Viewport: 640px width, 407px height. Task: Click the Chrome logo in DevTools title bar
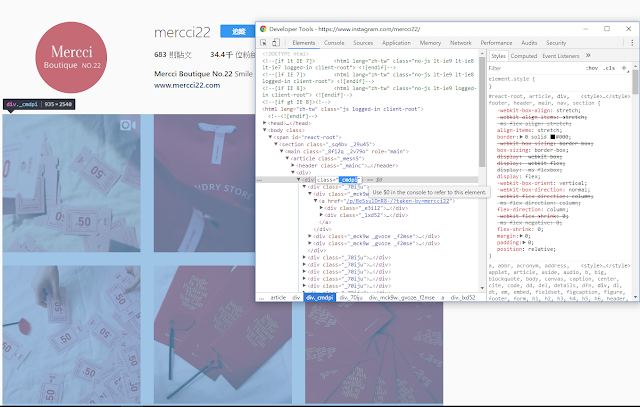tap(263, 29)
